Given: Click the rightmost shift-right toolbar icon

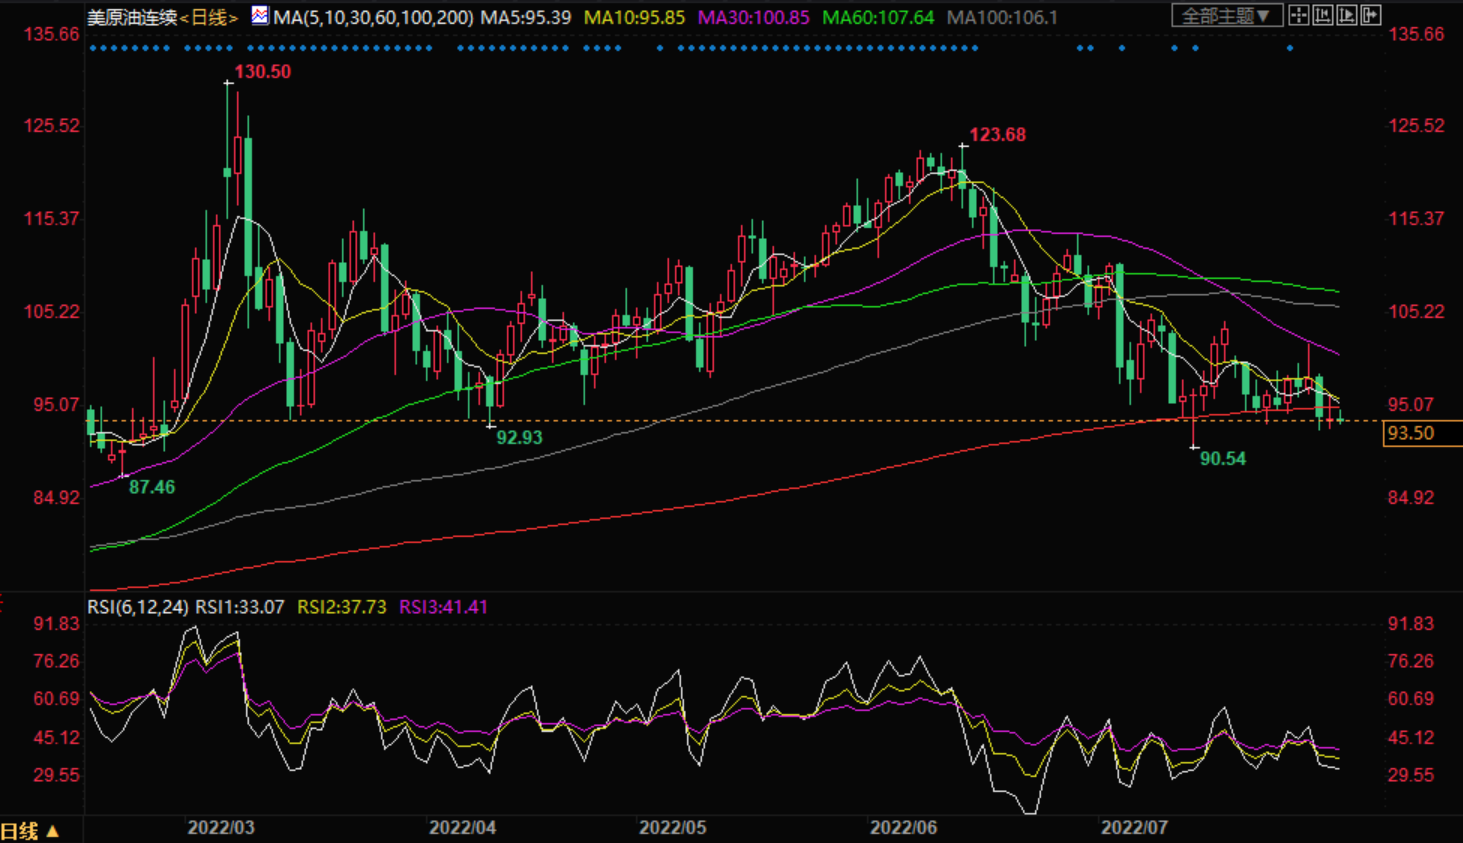Looking at the screenshot, I should 1371,16.
